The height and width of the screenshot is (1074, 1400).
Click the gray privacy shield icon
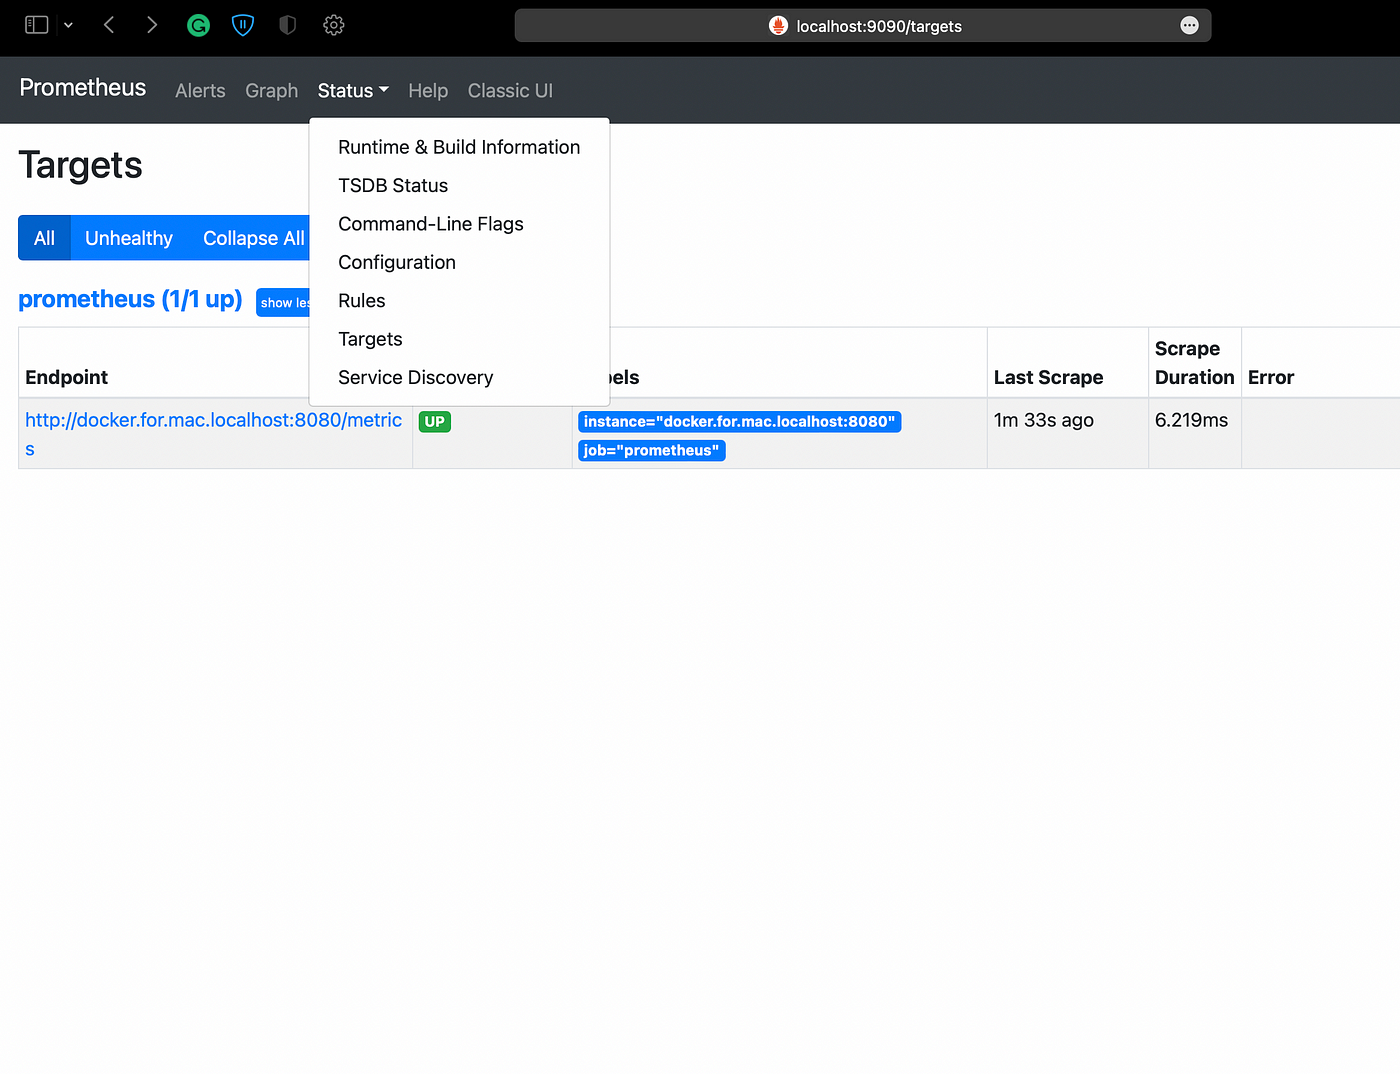[288, 25]
